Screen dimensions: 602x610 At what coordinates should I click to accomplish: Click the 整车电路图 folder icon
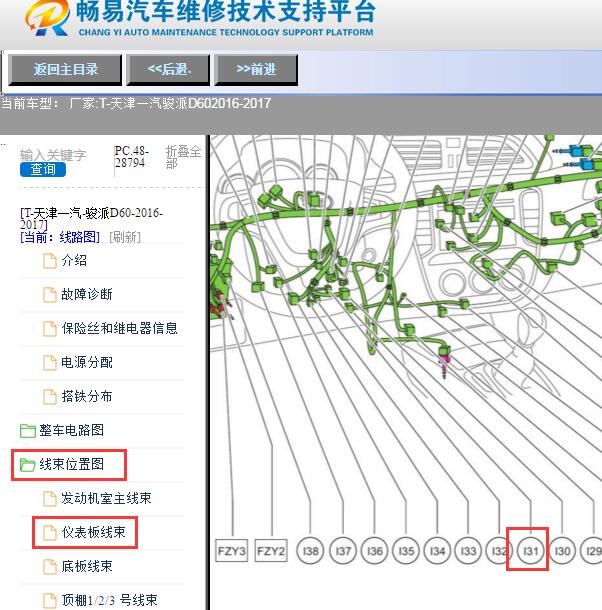click(28, 431)
